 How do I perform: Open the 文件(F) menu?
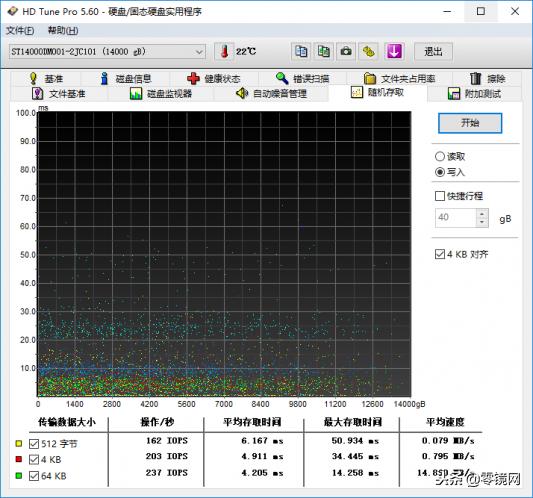(20, 31)
